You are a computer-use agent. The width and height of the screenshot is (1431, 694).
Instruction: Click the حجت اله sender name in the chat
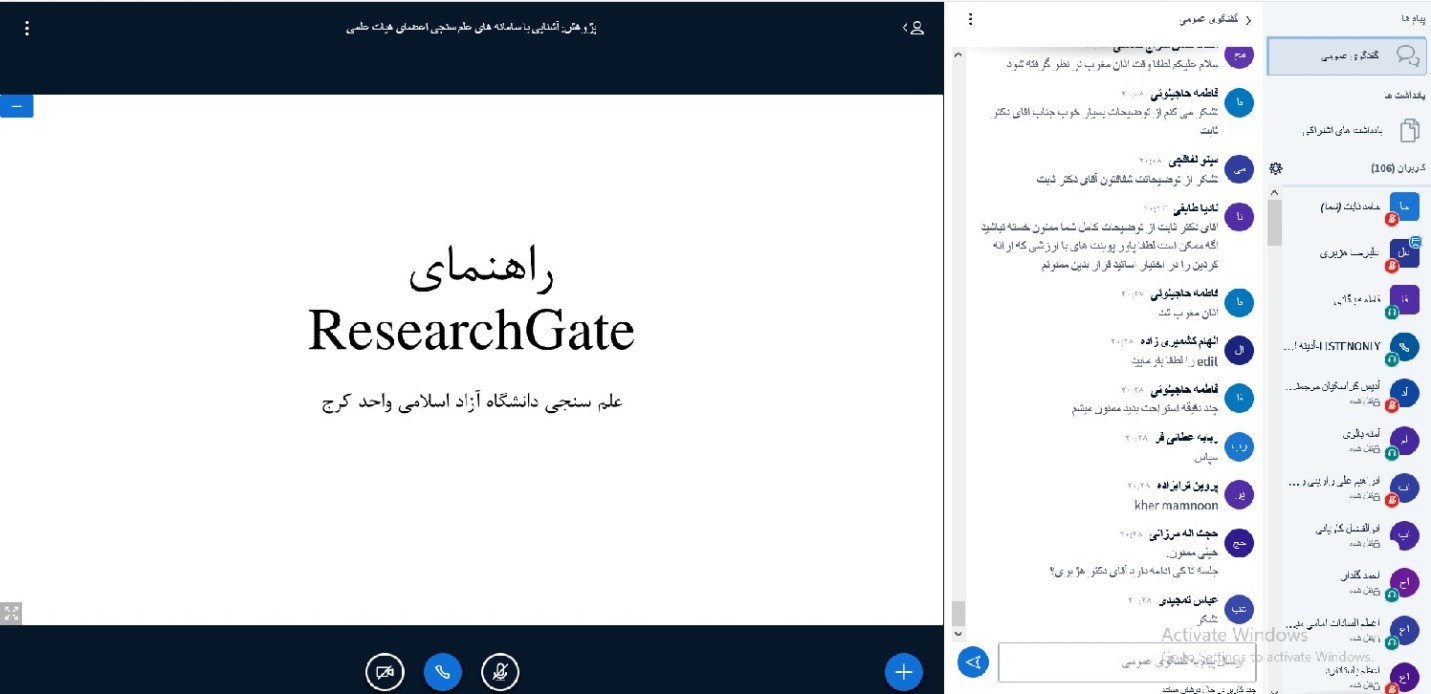pyautogui.click(x=1184, y=535)
